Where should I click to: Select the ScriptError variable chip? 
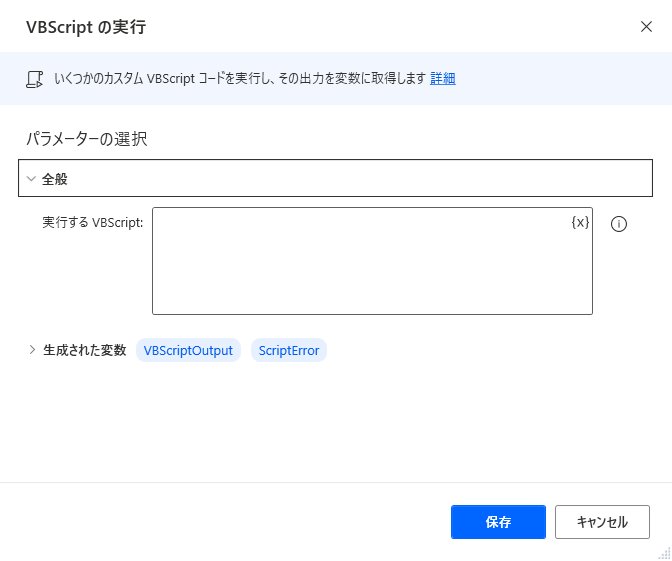click(x=289, y=350)
